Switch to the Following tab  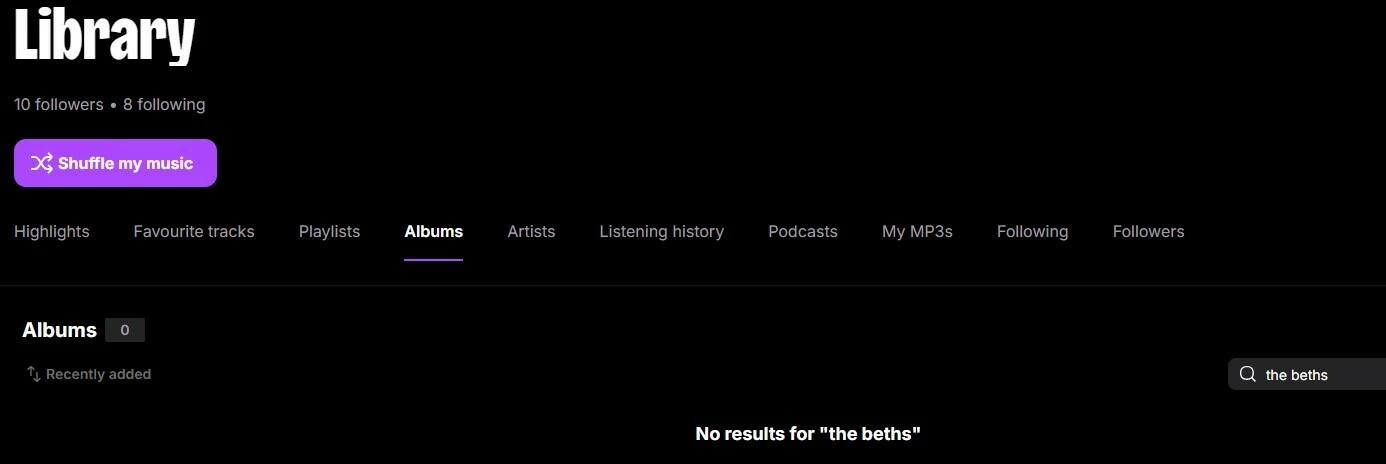pos(1032,231)
